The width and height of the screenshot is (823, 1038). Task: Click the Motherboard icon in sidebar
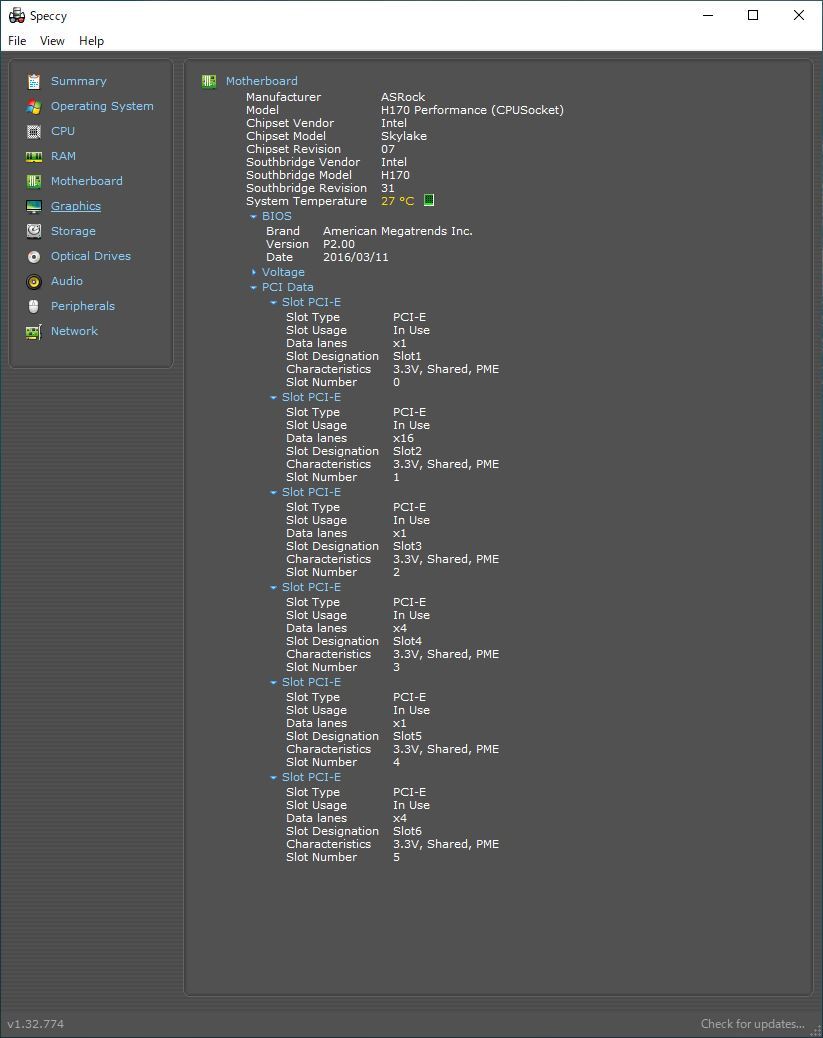pos(34,181)
